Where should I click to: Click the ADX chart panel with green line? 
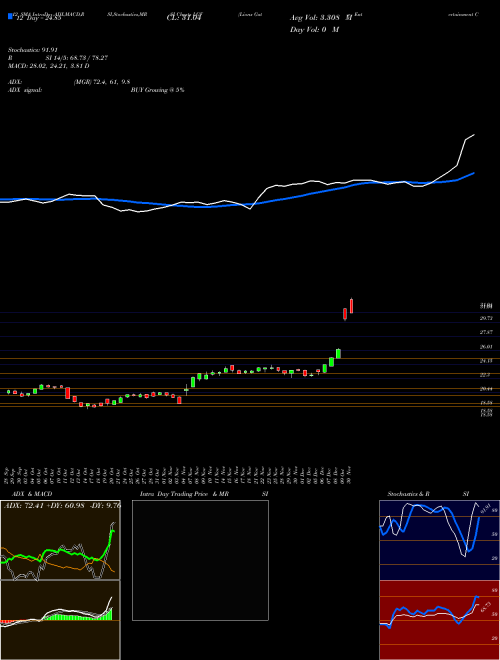60,540
